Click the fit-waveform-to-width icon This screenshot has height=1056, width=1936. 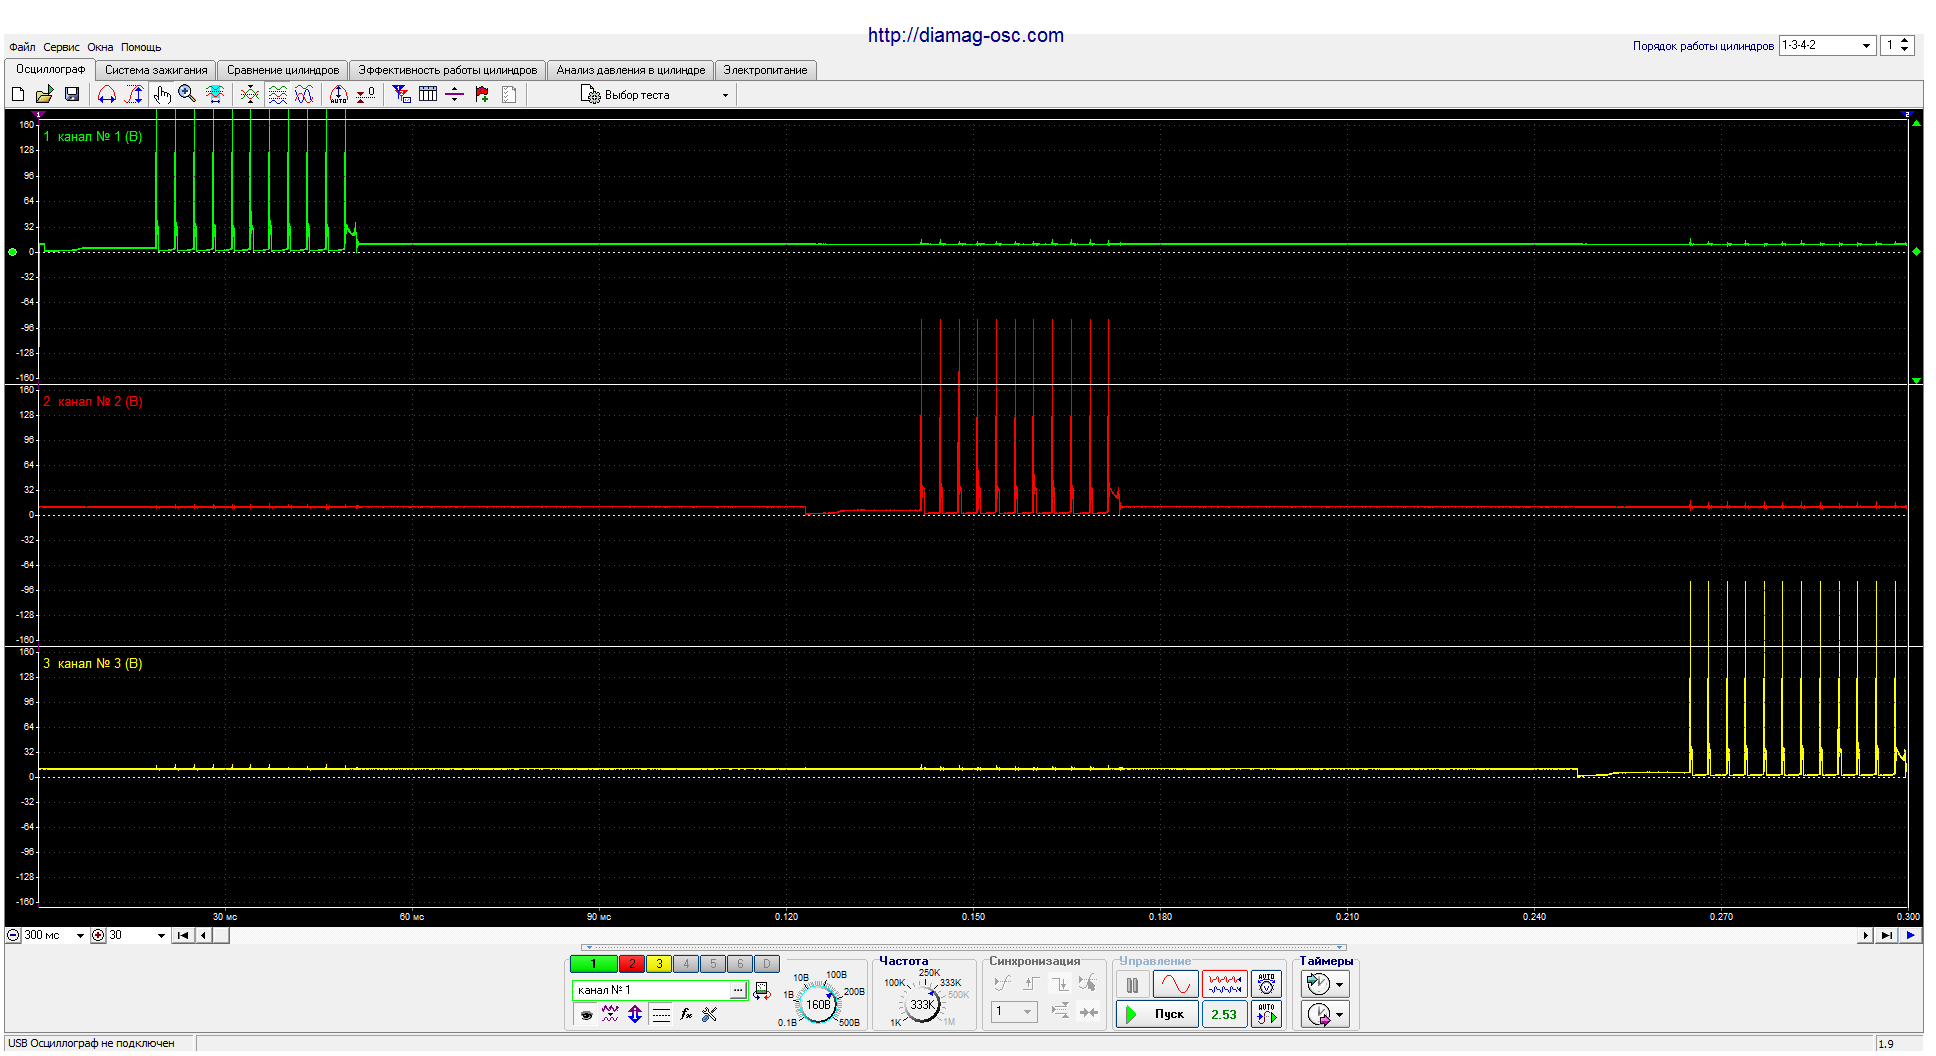coord(215,94)
